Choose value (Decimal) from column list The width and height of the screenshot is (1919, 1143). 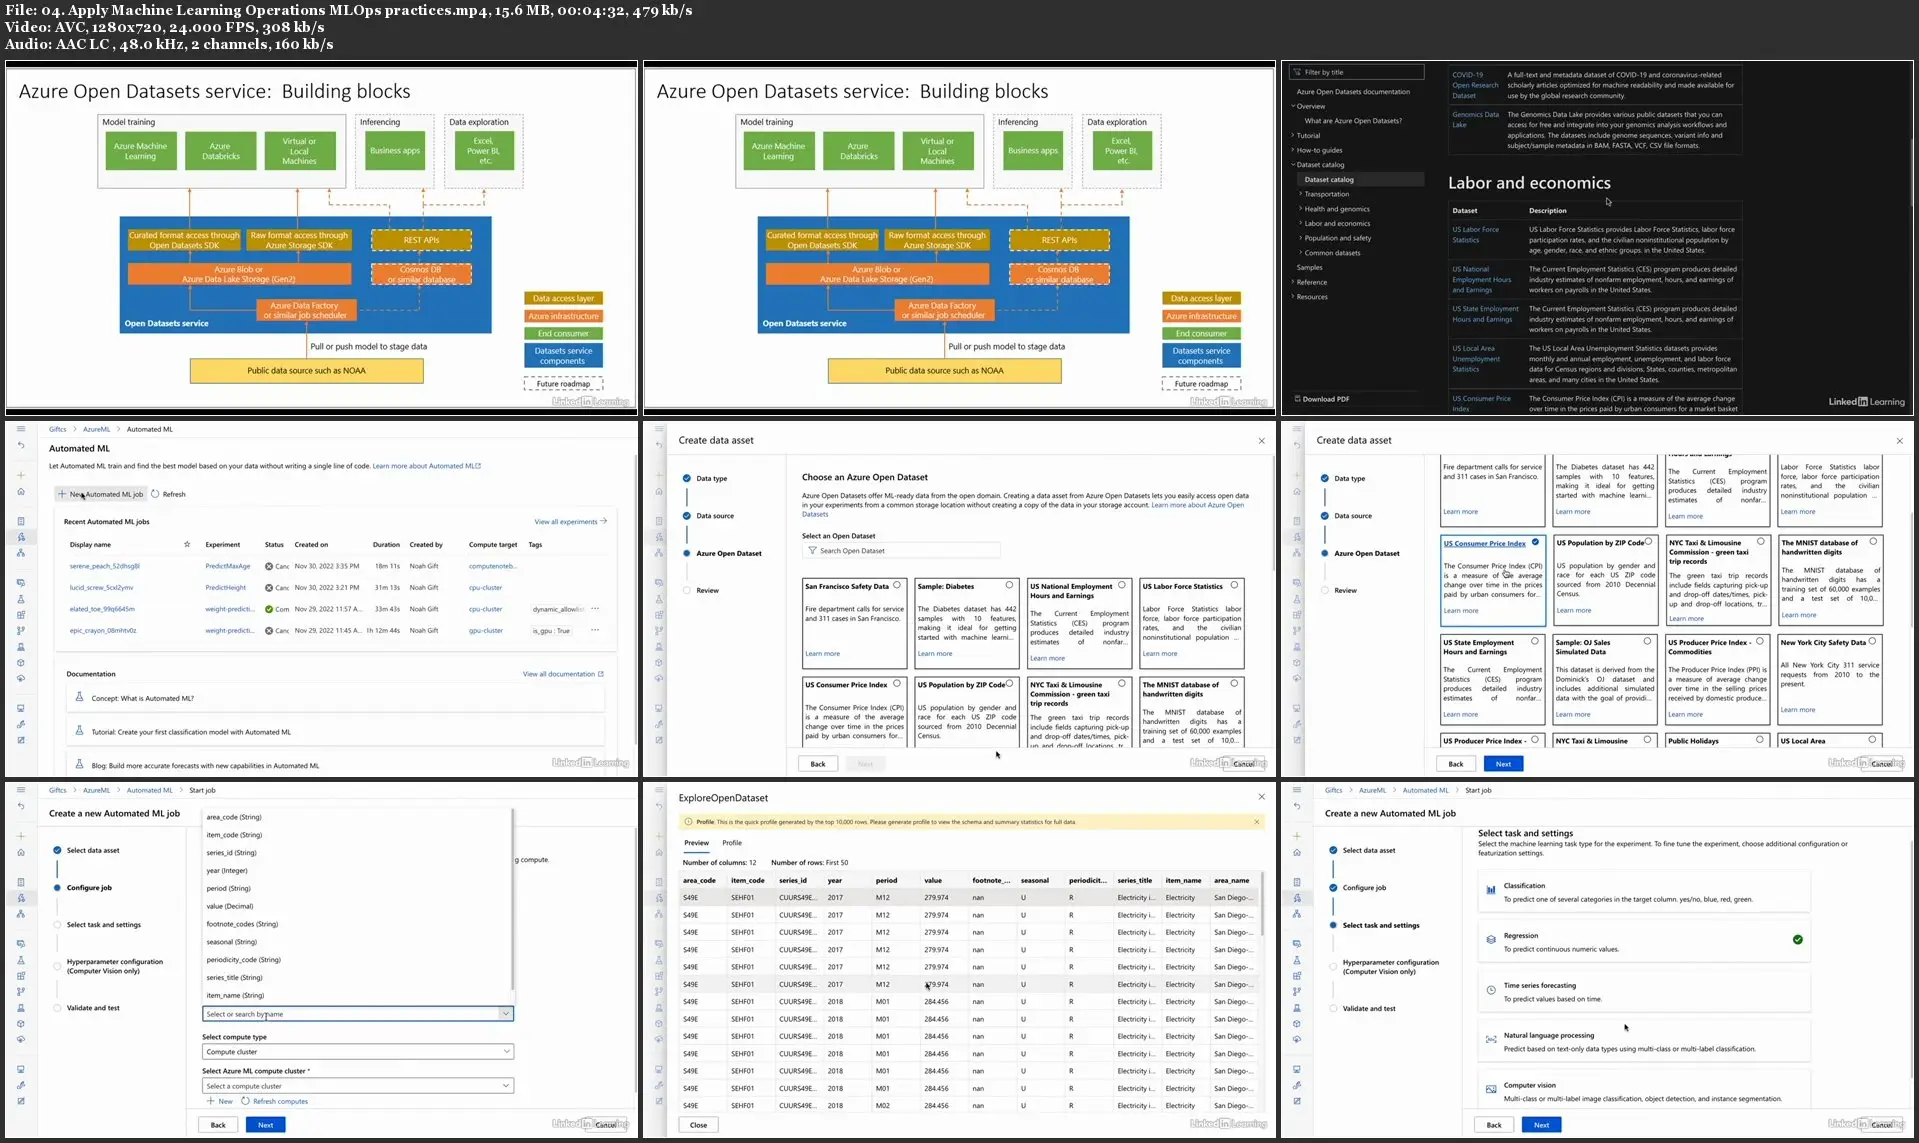(230, 906)
